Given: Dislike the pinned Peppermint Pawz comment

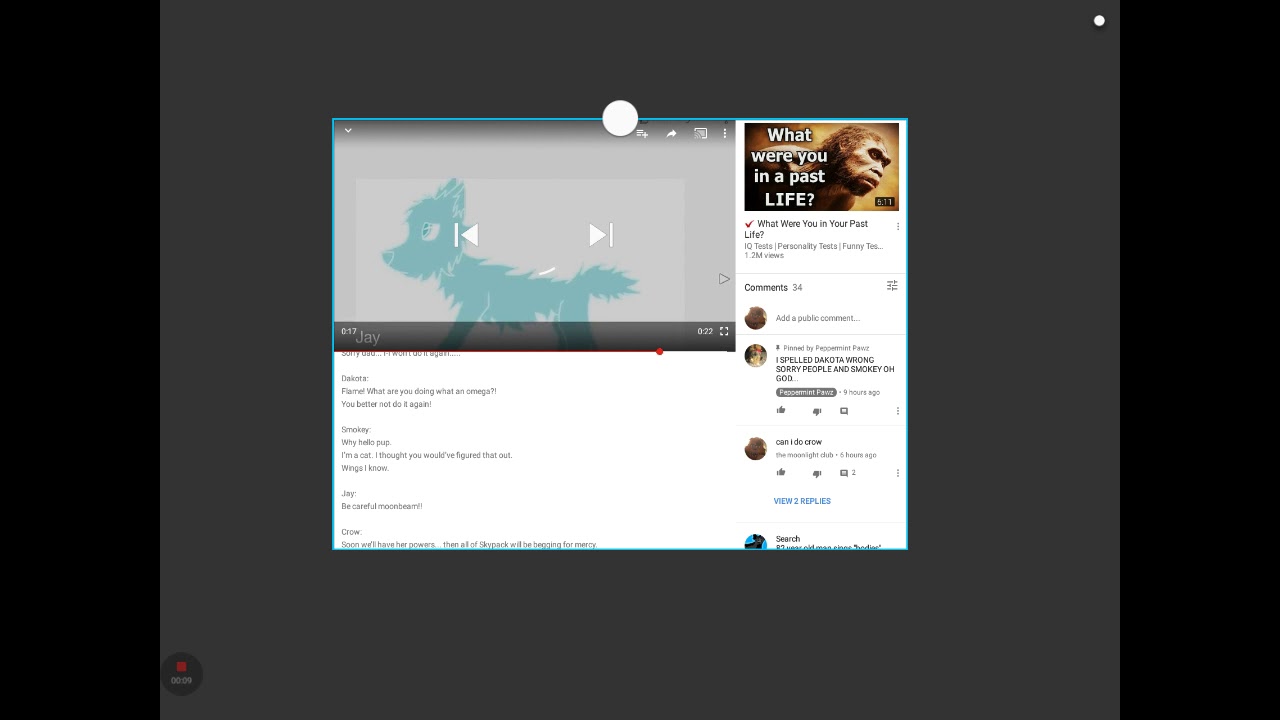Looking at the screenshot, I should 817,411.
